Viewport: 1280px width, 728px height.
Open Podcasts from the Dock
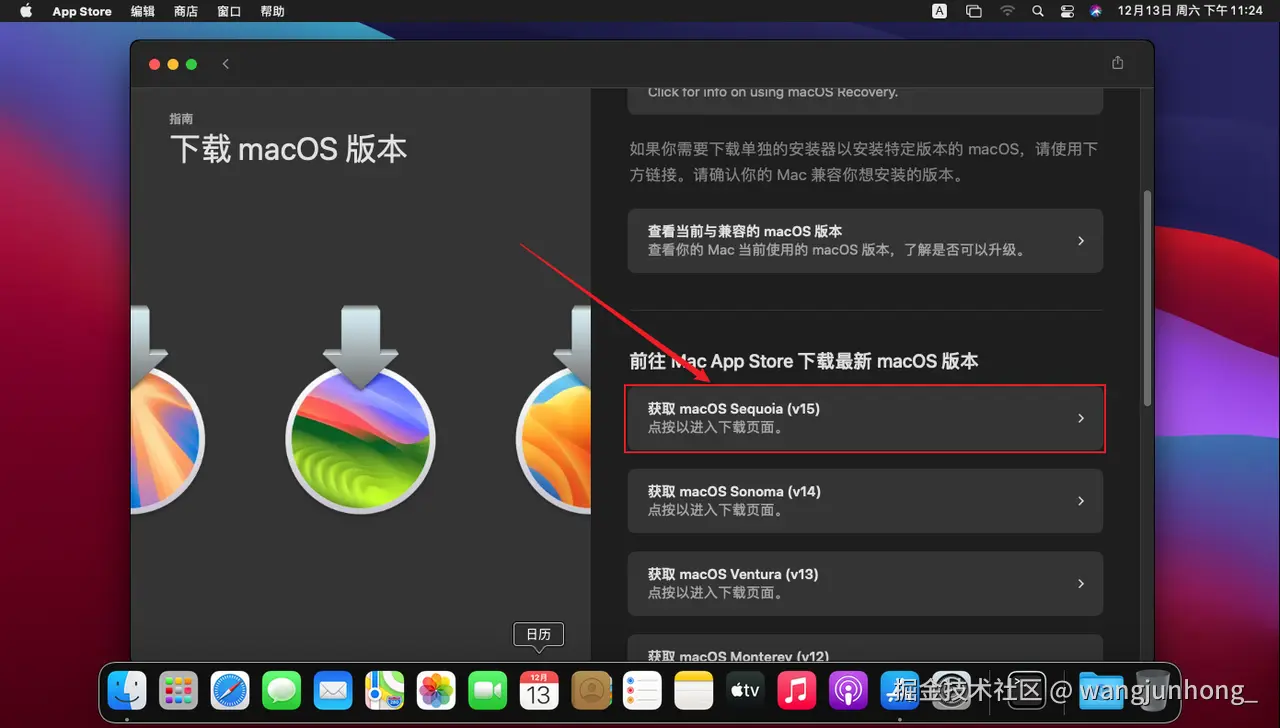point(849,690)
